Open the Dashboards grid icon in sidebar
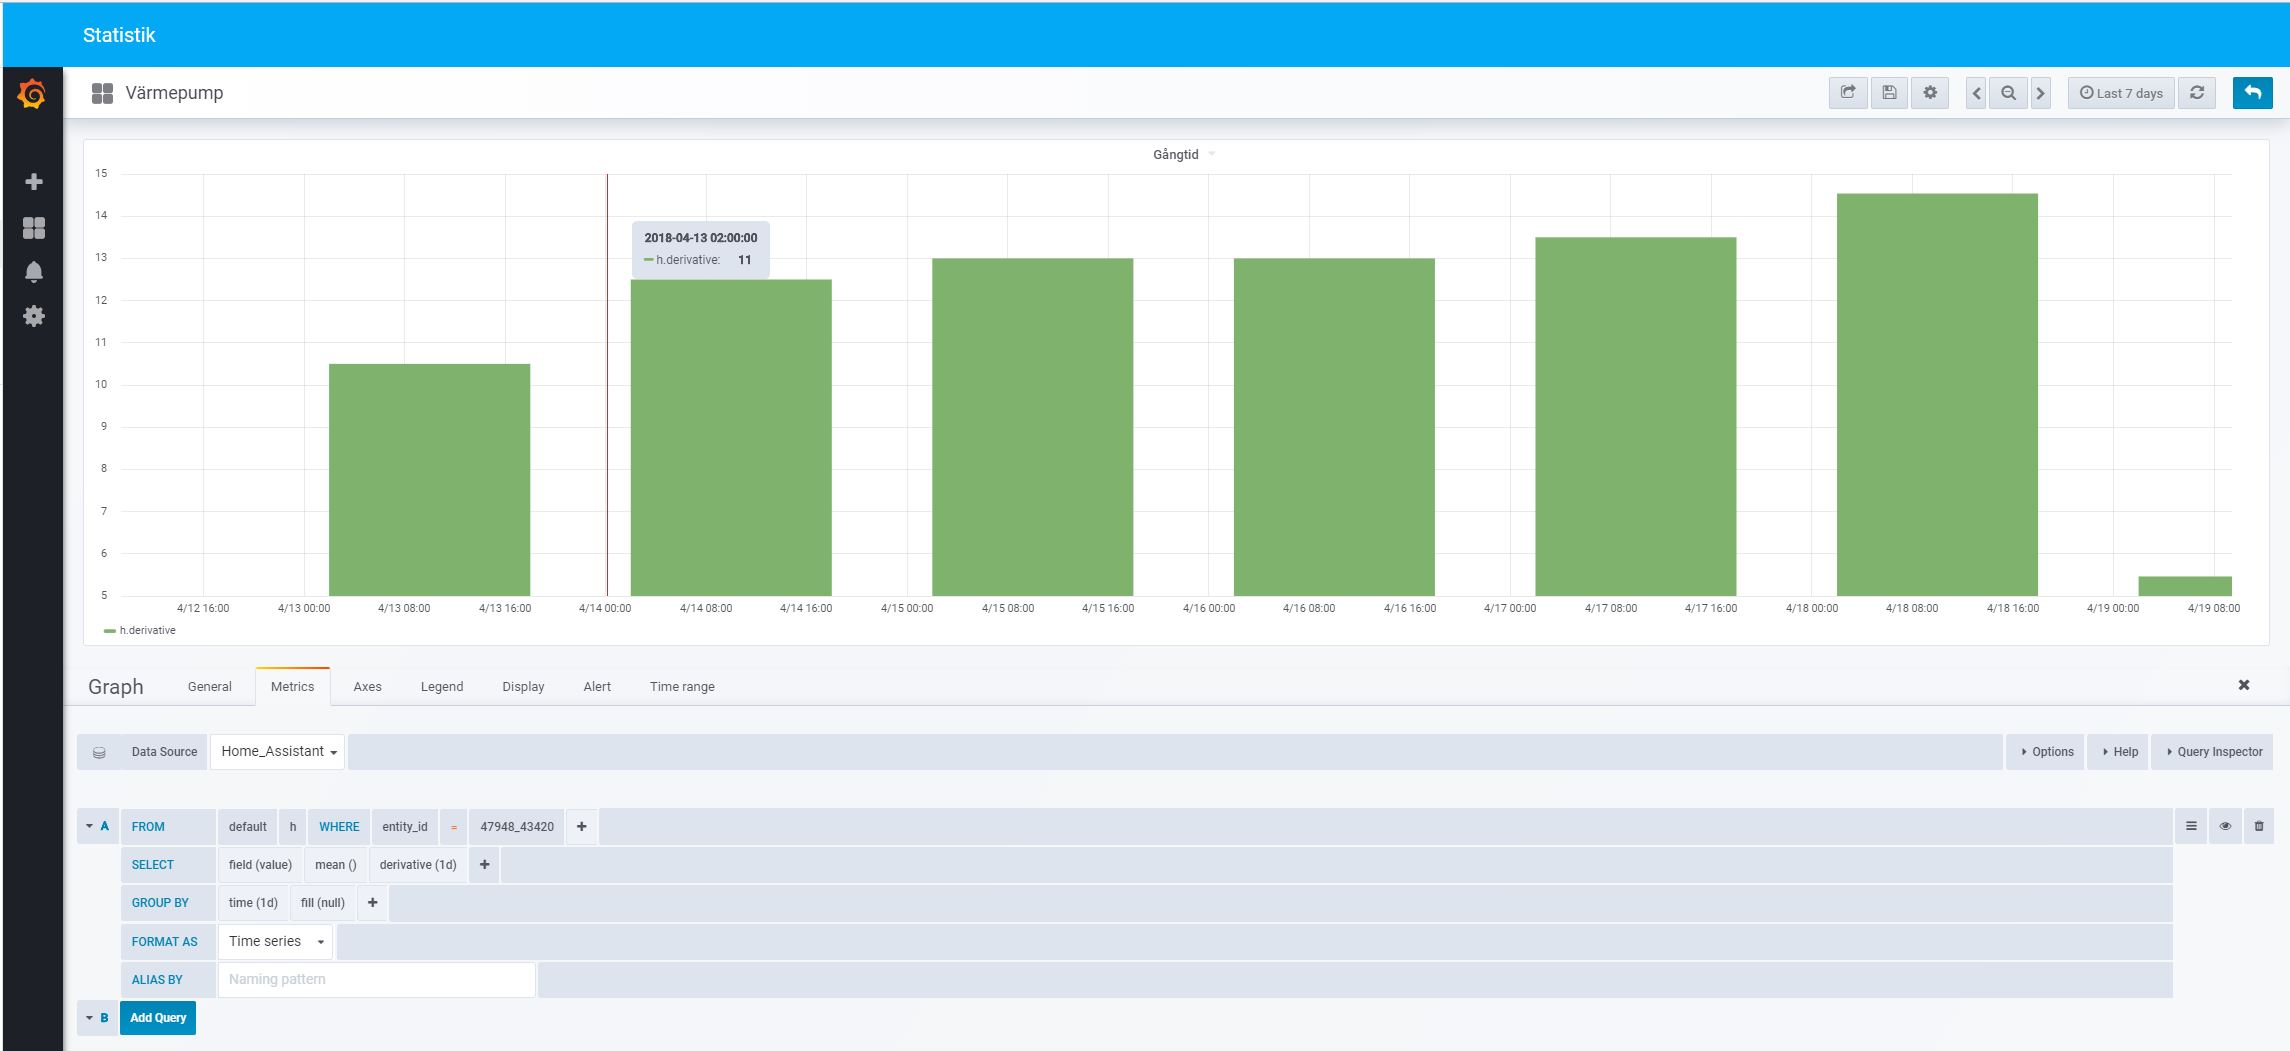 coord(34,228)
